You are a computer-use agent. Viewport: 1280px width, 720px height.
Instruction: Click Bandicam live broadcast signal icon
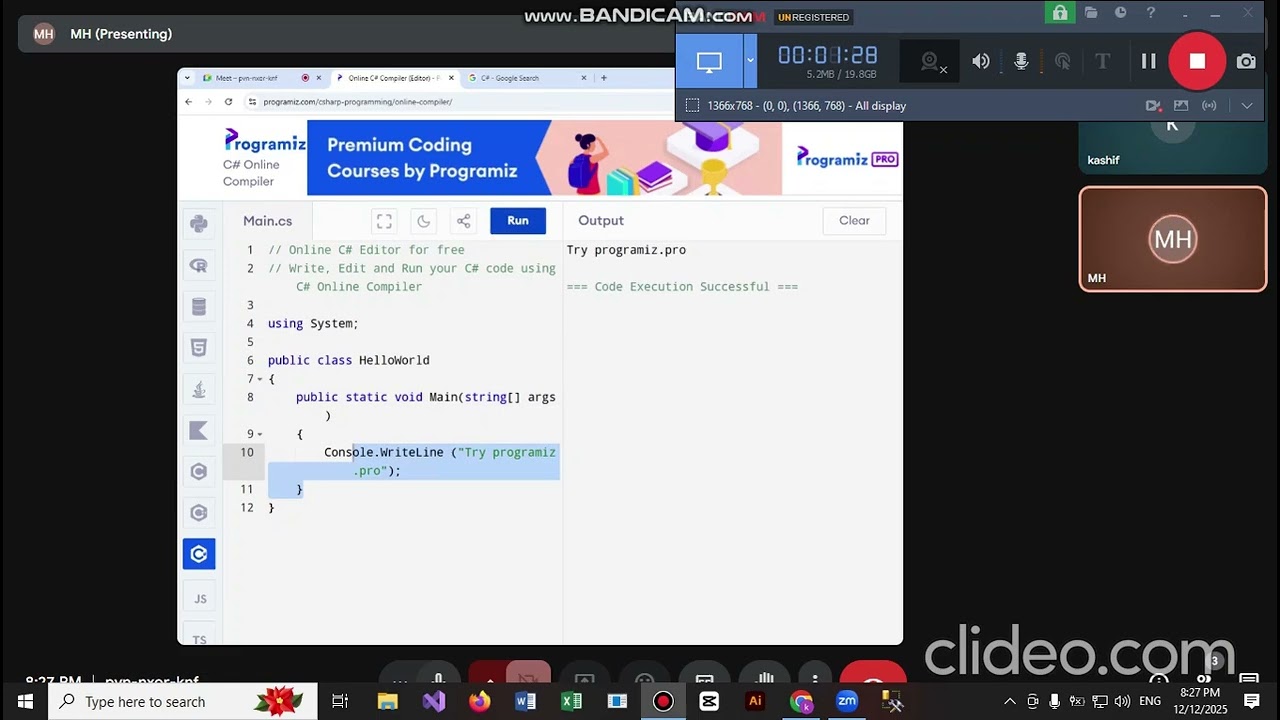pos(1209,105)
